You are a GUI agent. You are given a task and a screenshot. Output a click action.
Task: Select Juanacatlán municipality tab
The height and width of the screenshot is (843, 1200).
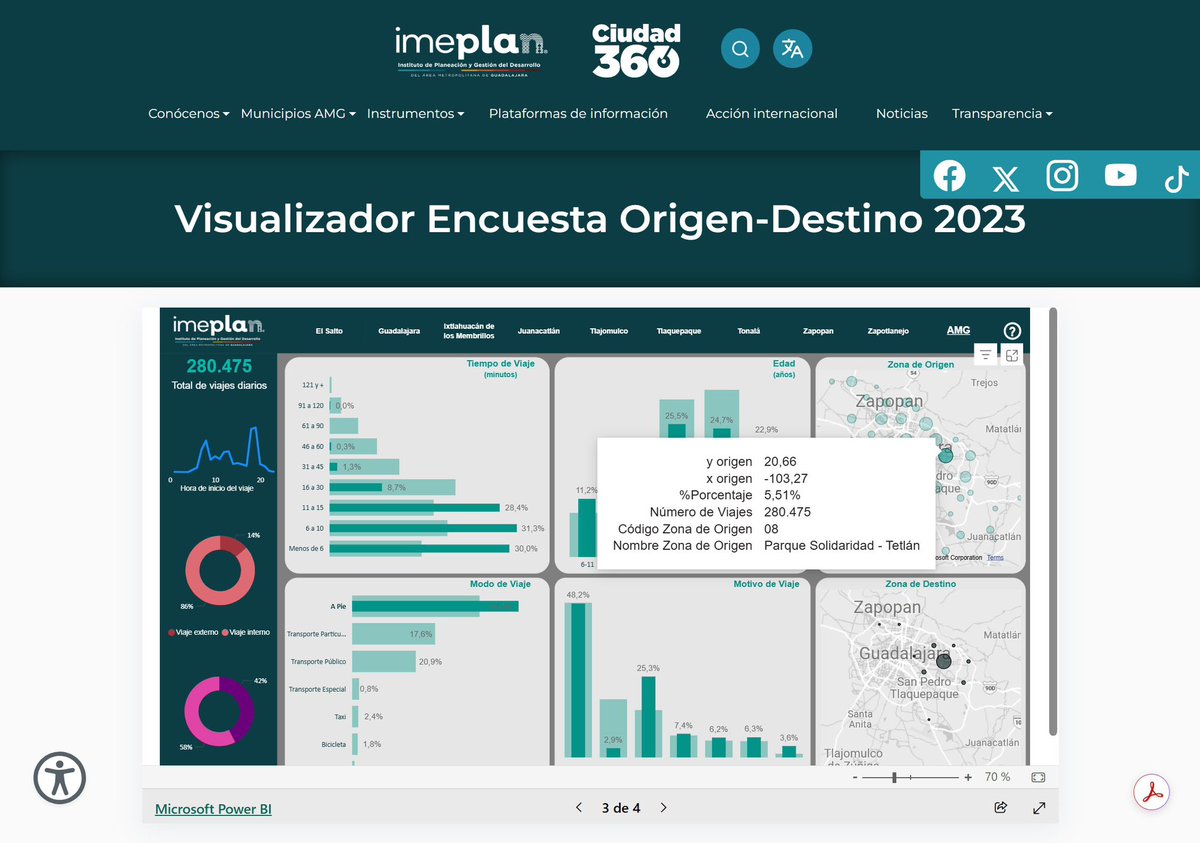click(539, 331)
